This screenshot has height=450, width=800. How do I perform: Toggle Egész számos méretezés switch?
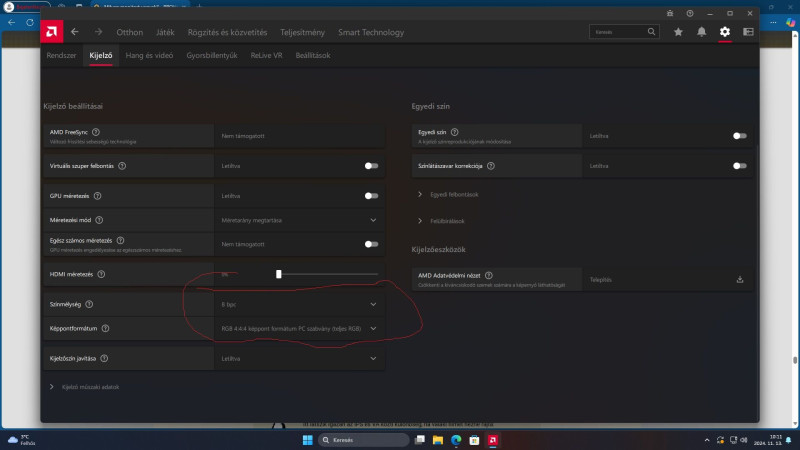(x=371, y=244)
